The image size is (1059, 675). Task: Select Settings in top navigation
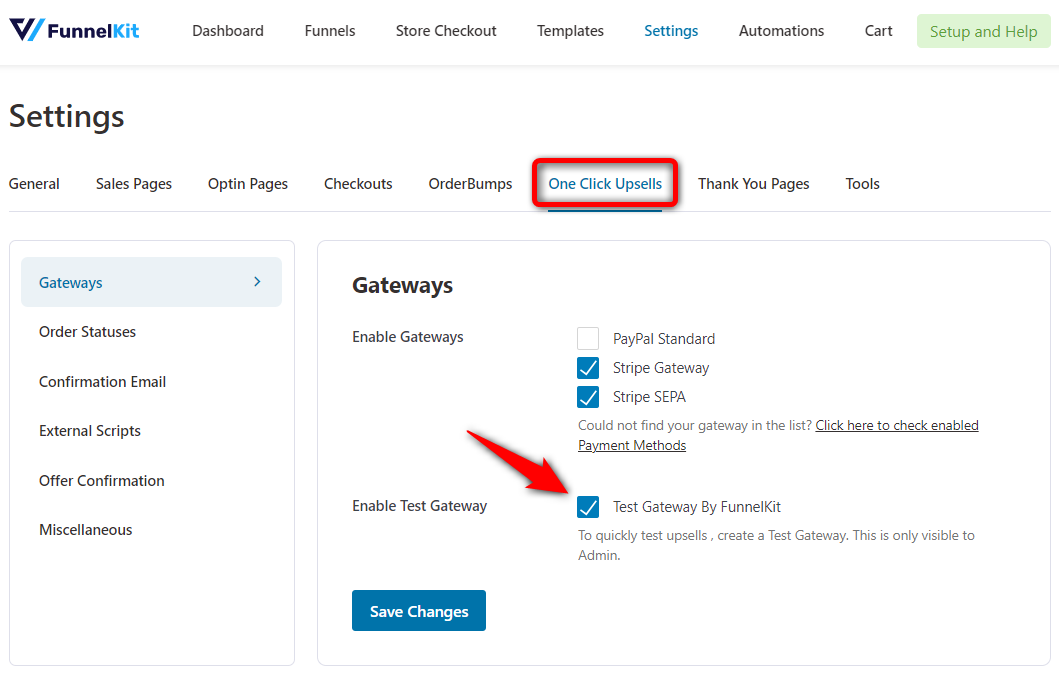671,31
